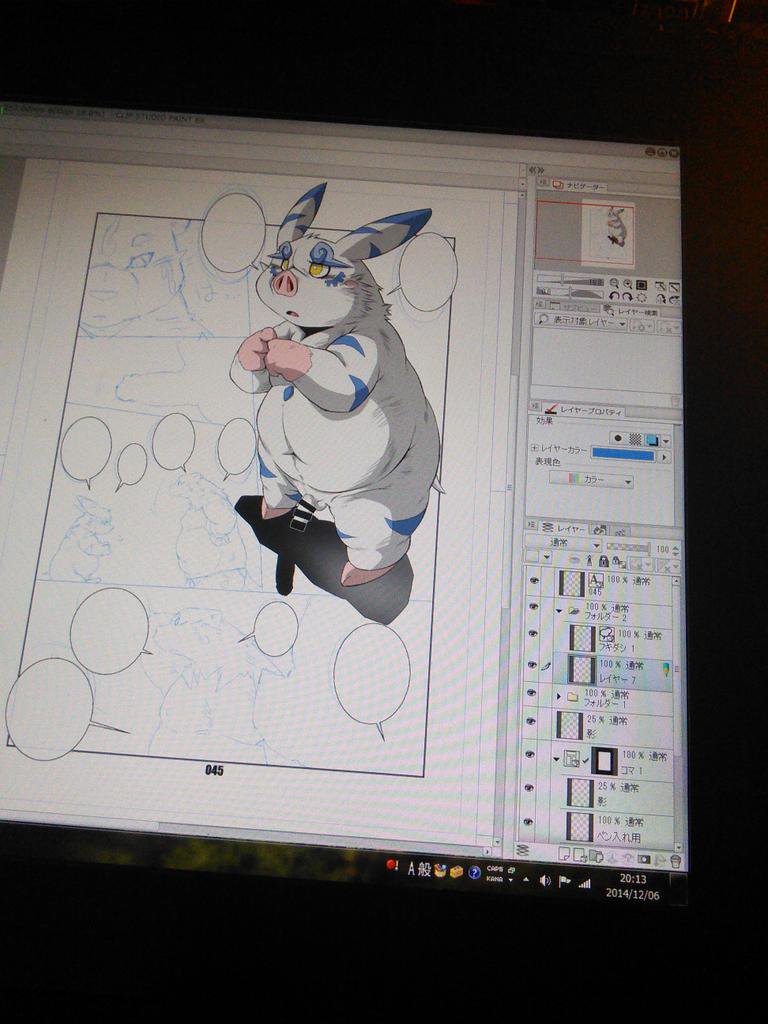Create a new raster layer
The width and height of the screenshot is (768, 1024).
pyautogui.click(x=564, y=854)
